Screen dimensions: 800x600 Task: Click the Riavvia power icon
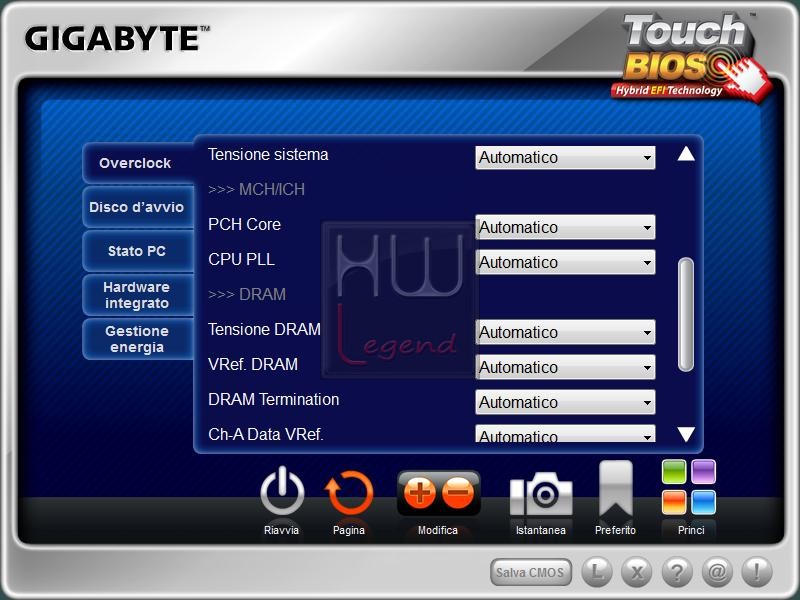[x=282, y=492]
